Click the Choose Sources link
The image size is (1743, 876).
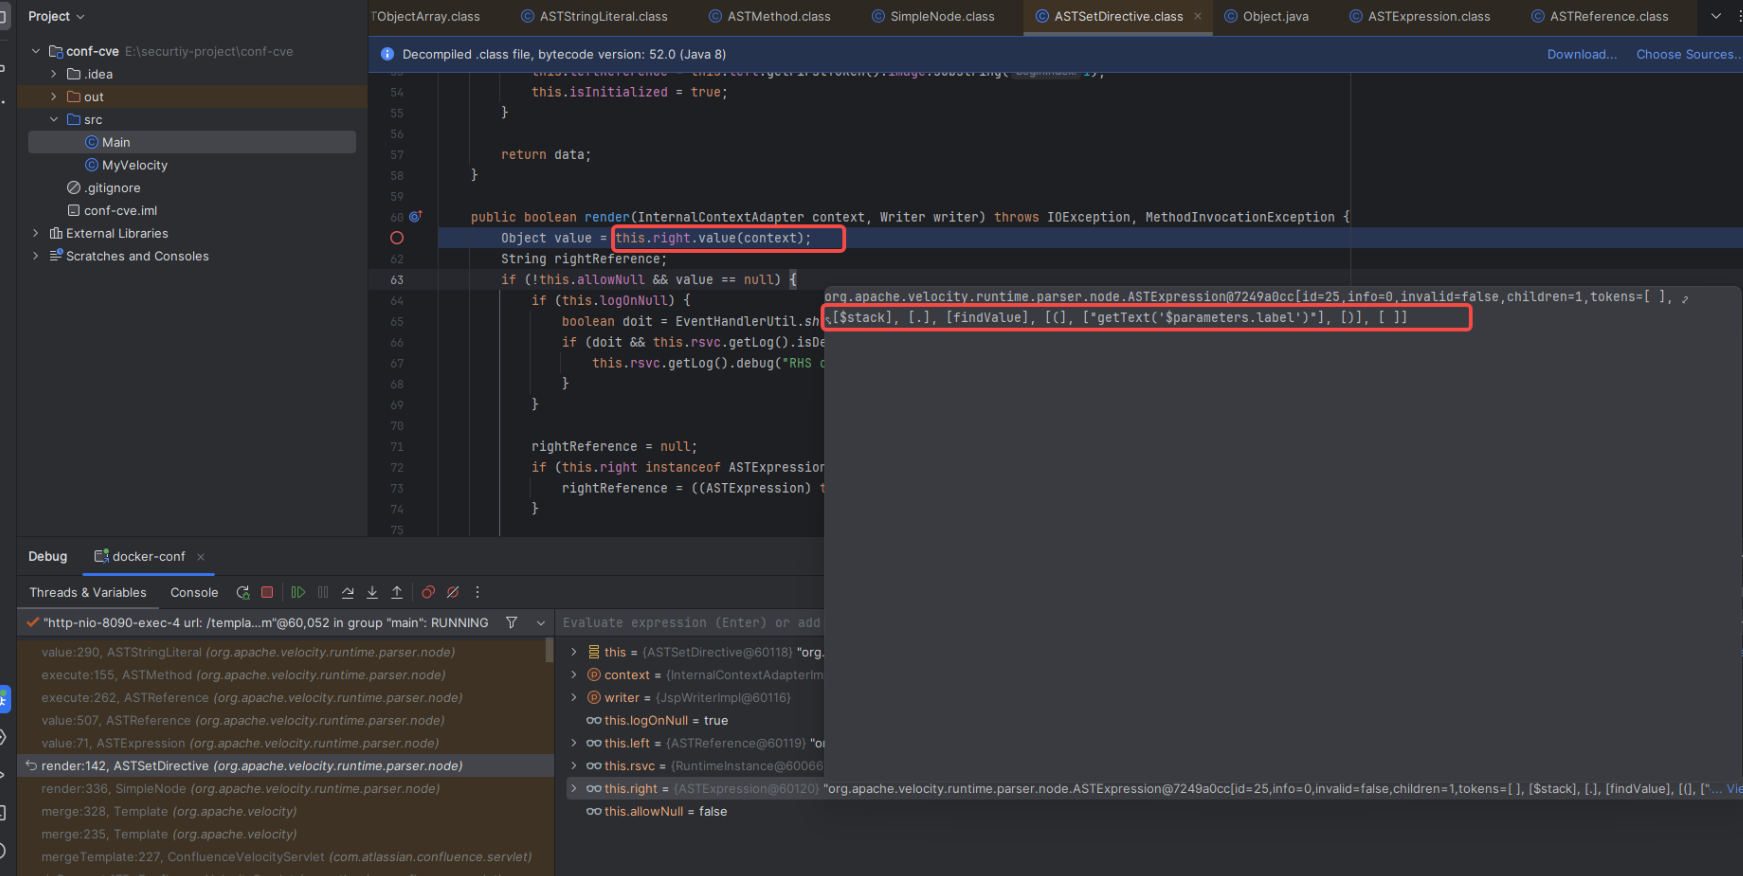click(1688, 54)
